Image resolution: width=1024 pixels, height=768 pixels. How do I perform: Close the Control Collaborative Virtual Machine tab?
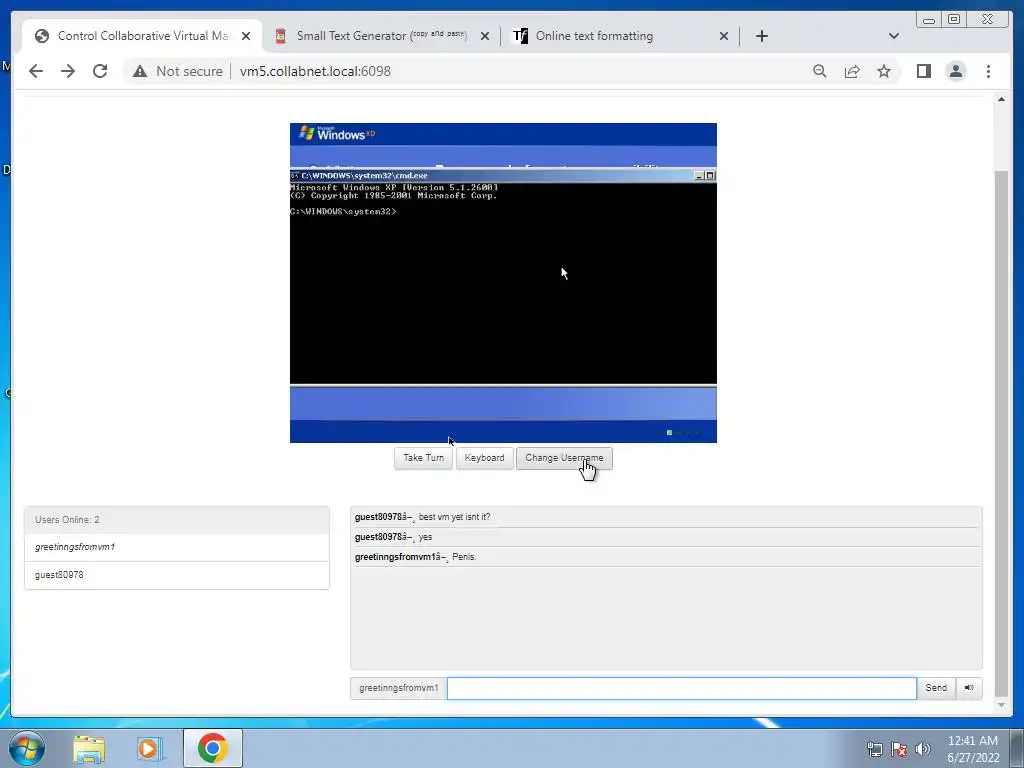[246, 36]
